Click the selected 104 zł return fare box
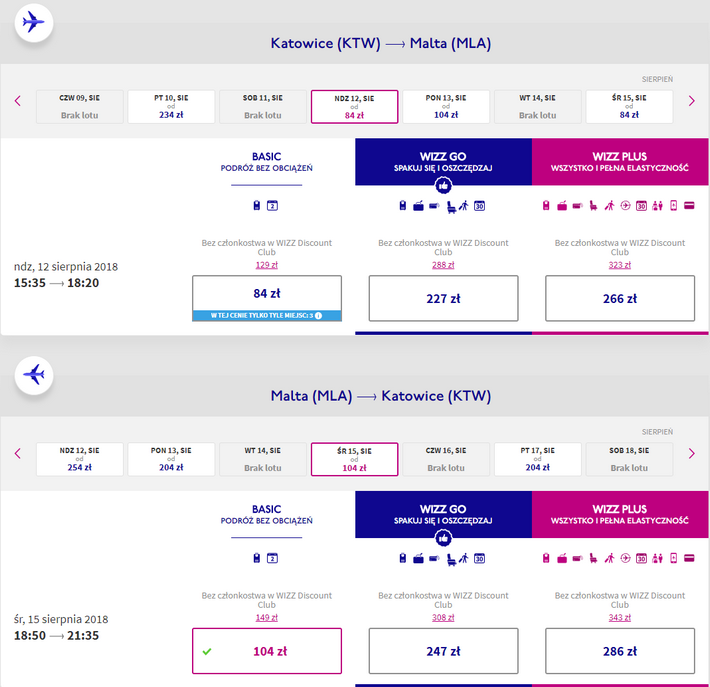This screenshot has height=687, width=710. (x=266, y=650)
